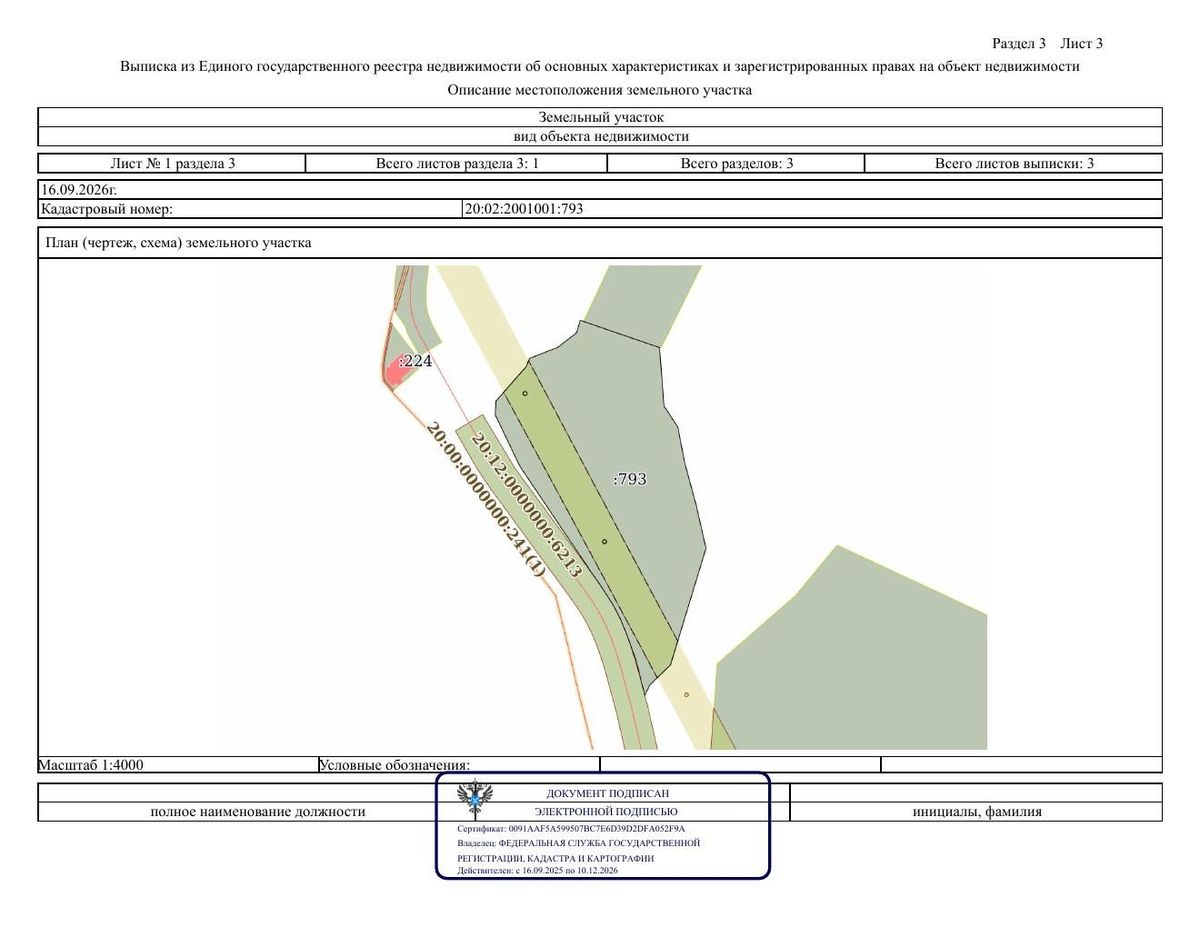Click "Всего листов раздела 3: 1" cell
Image resolution: width=1200 pixels, height=927 pixels.
(457, 163)
